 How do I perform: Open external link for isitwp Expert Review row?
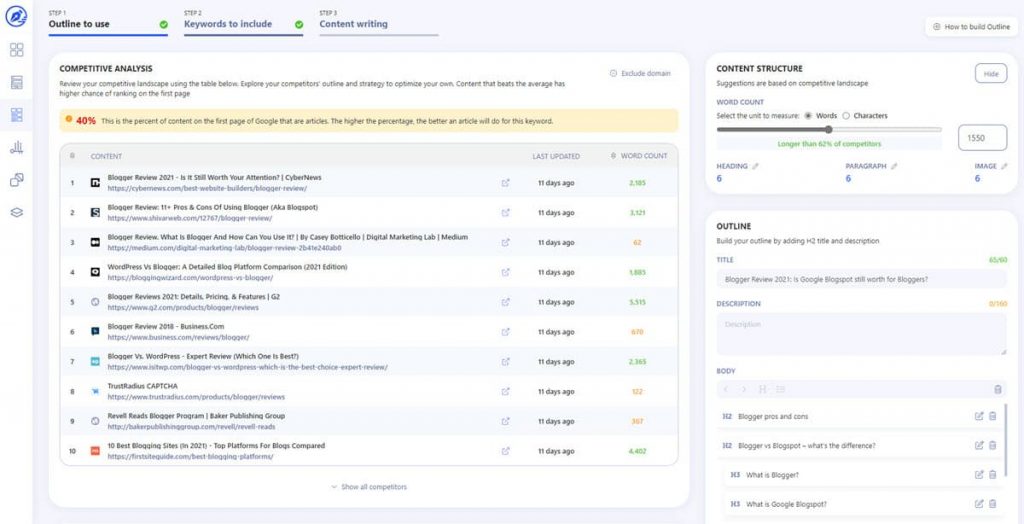pyautogui.click(x=505, y=361)
